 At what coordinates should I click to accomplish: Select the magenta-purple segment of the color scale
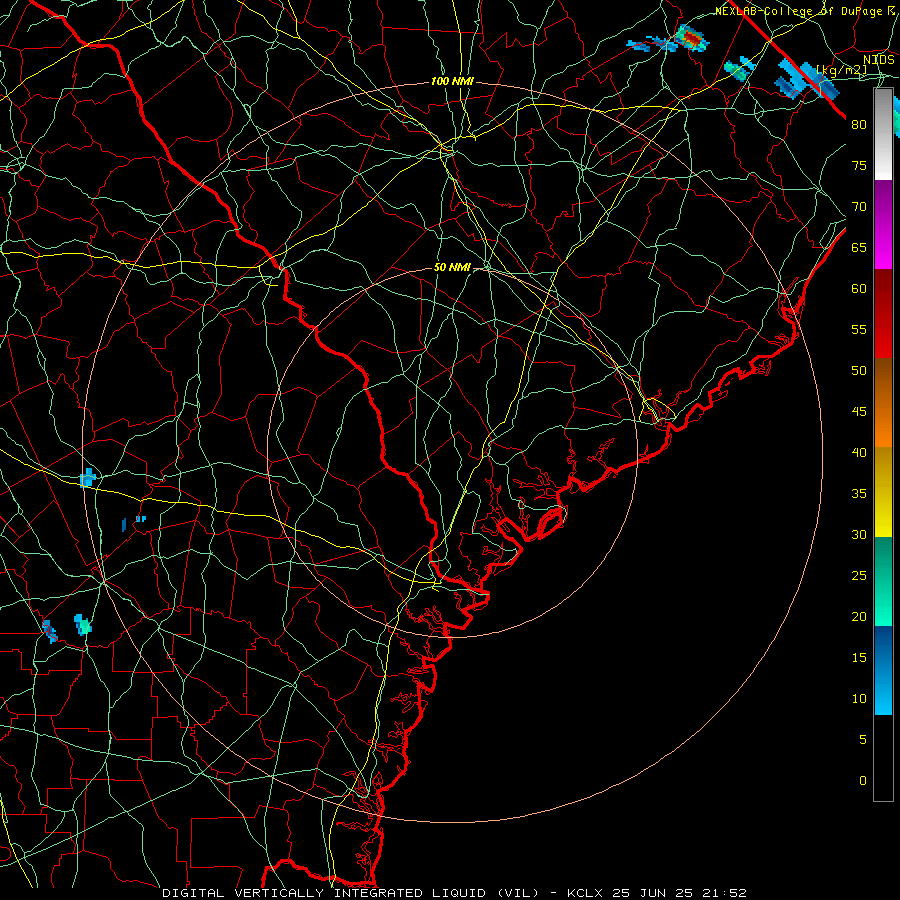[883, 224]
